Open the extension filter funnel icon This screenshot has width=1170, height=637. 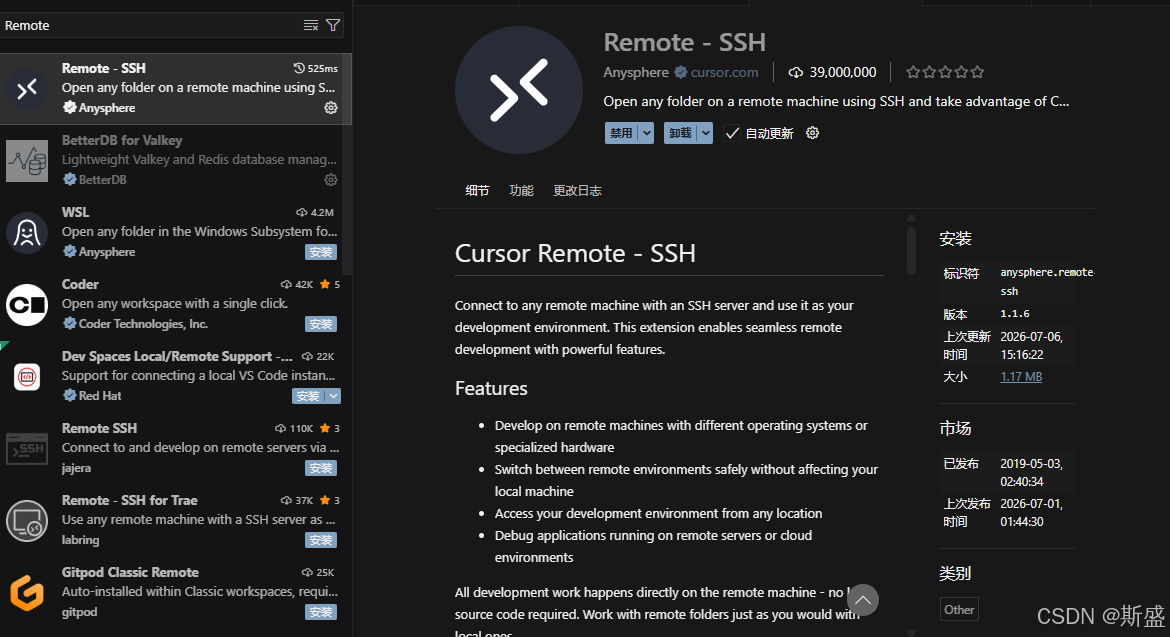pyautogui.click(x=334, y=25)
